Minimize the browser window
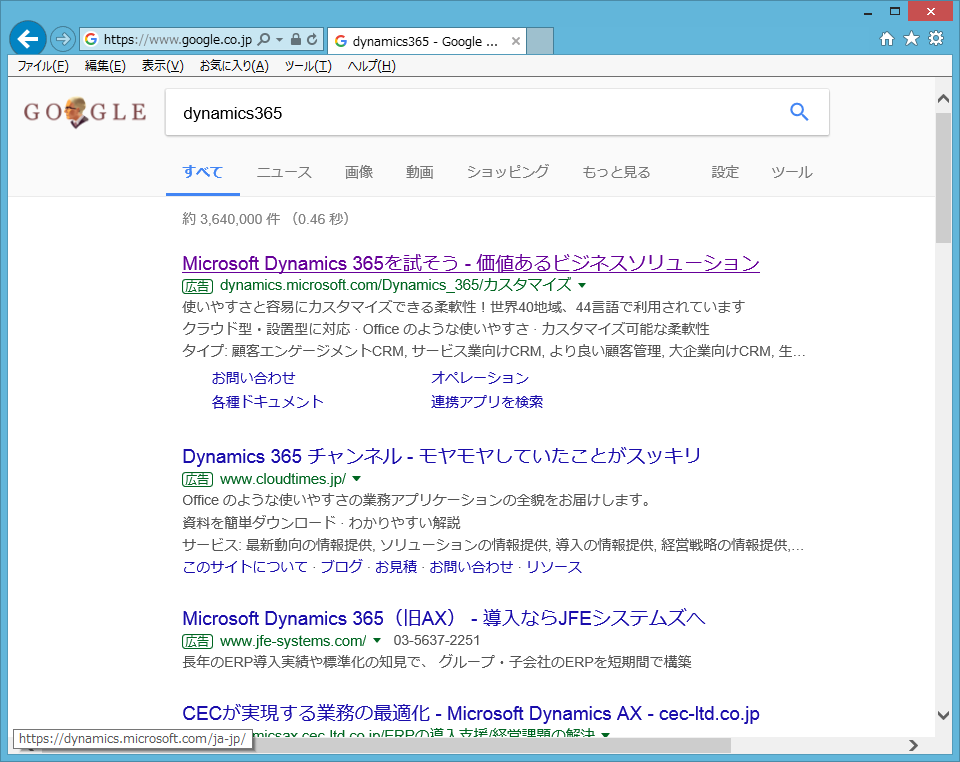This screenshot has height=762, width=960. click(868, 12)
